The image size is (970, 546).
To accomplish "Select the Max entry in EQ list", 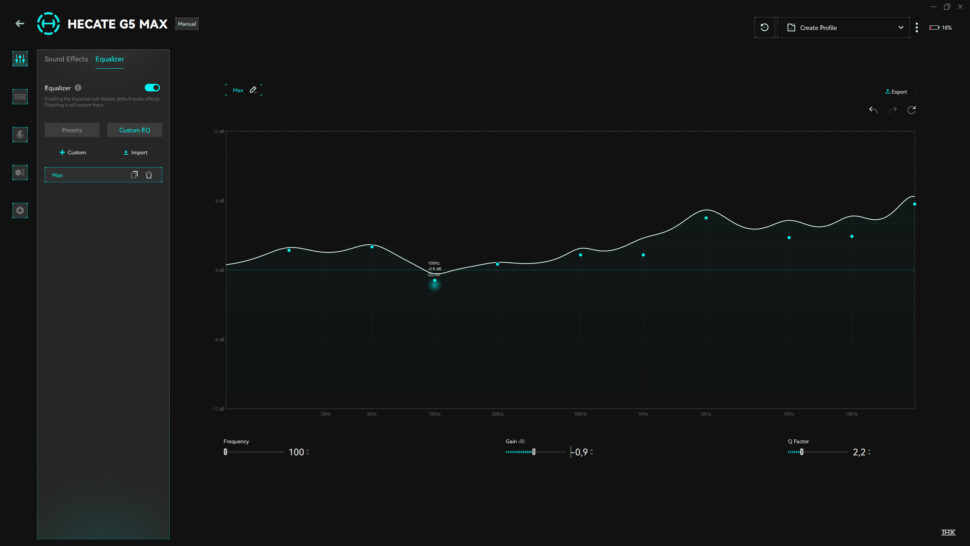I will pos(103,175).
